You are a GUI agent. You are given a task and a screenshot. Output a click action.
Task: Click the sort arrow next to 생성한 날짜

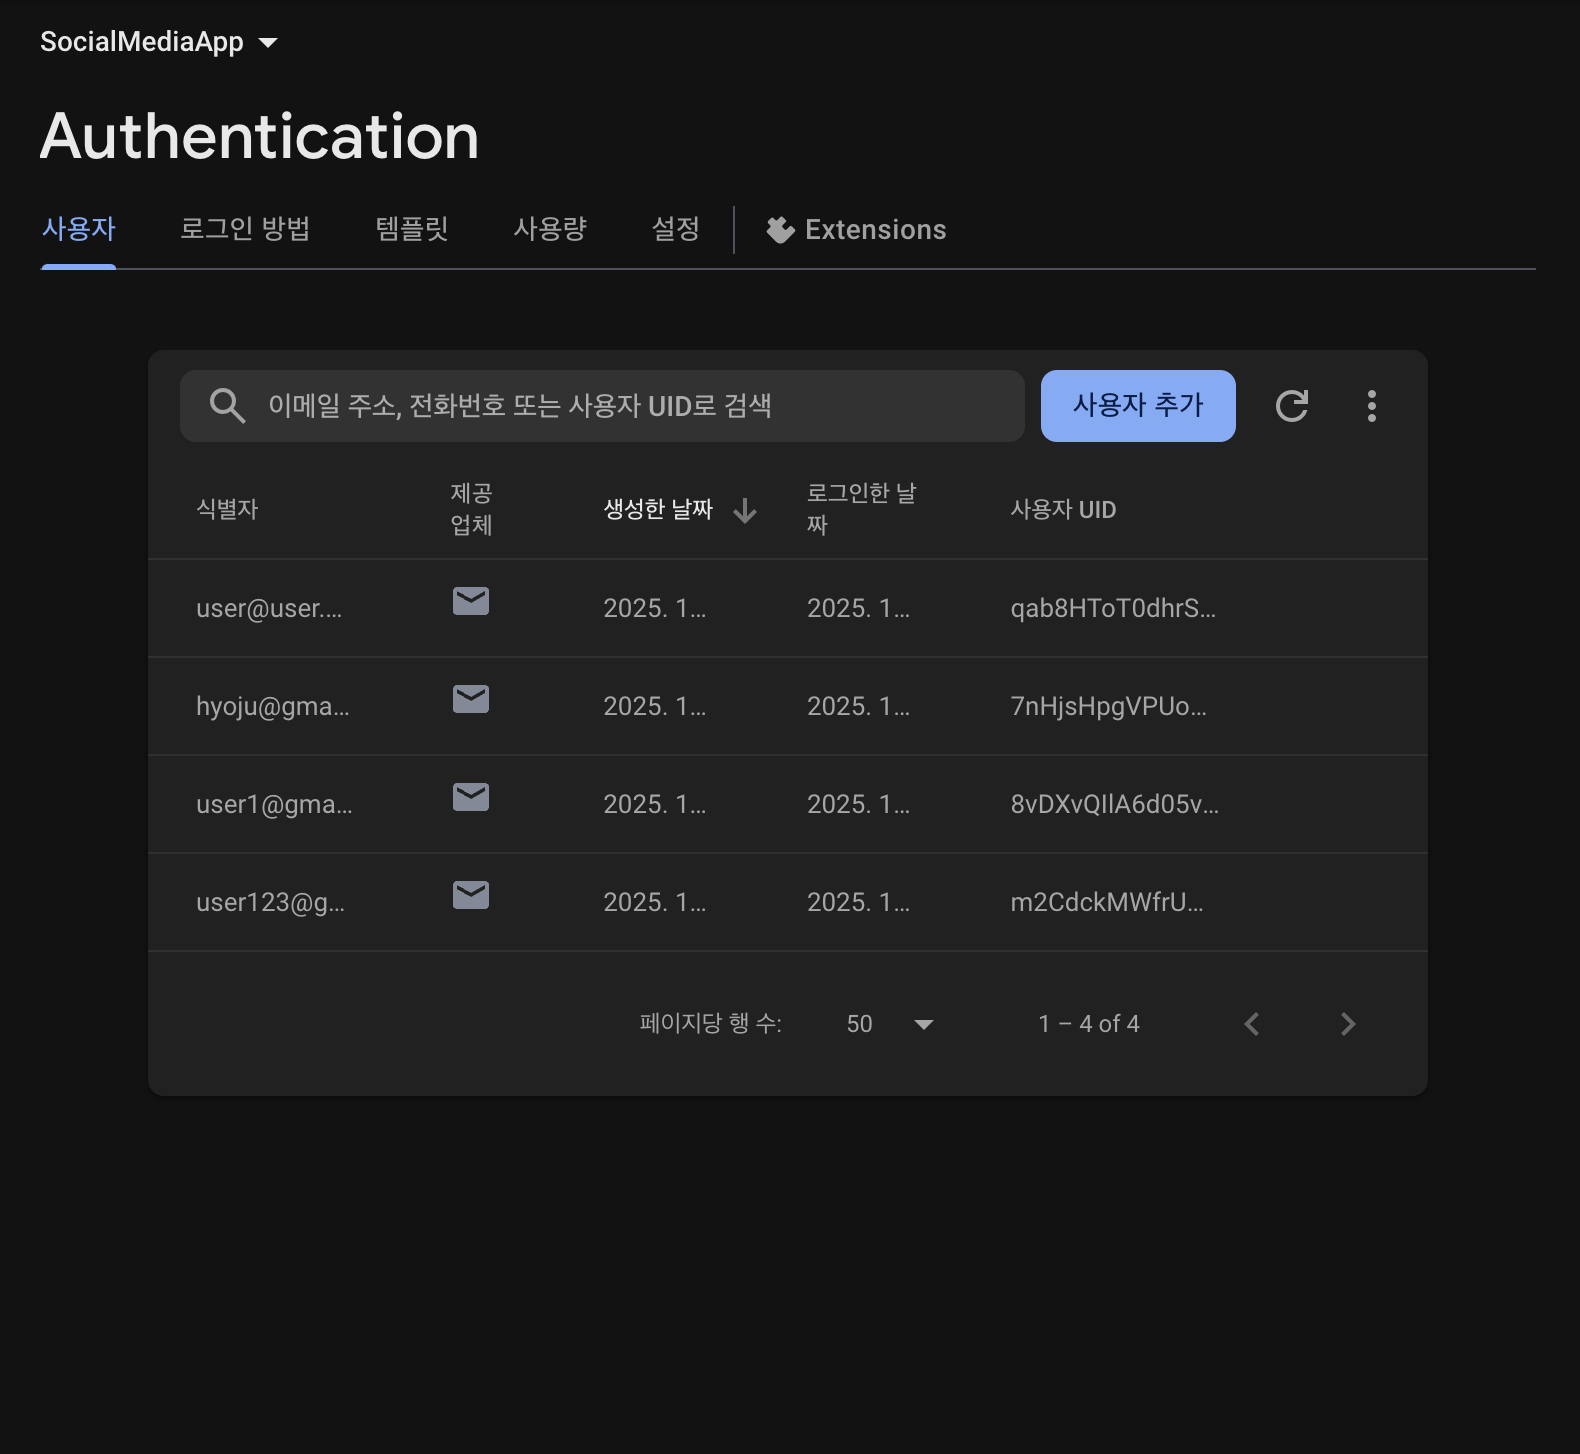click(x=745, y=511)
